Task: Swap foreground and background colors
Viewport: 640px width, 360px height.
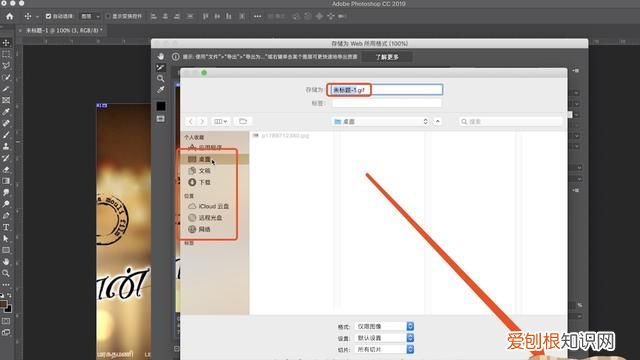Action: click(x=9, y=295)
